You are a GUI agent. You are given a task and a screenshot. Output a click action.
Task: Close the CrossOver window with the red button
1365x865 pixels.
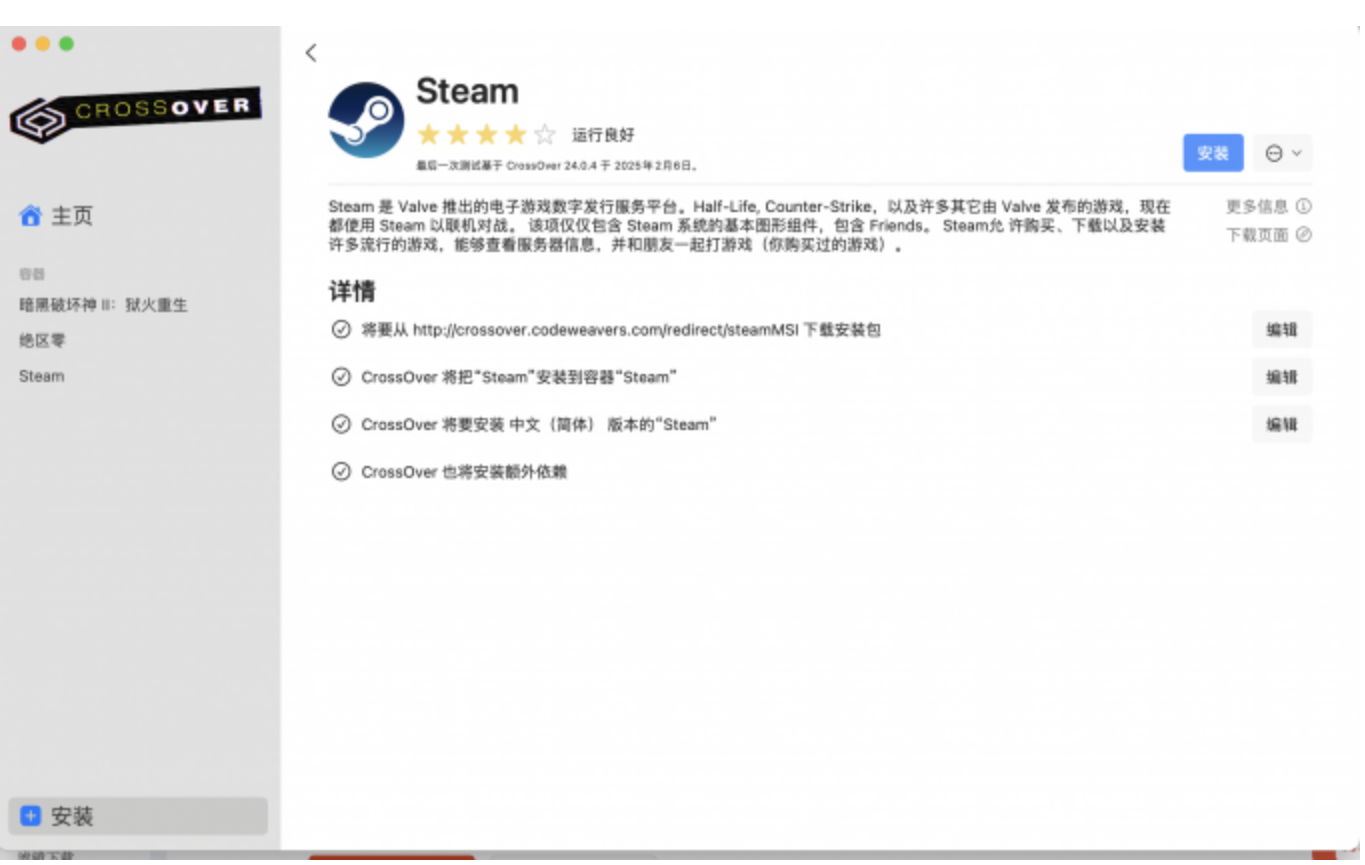click(18, 44)
